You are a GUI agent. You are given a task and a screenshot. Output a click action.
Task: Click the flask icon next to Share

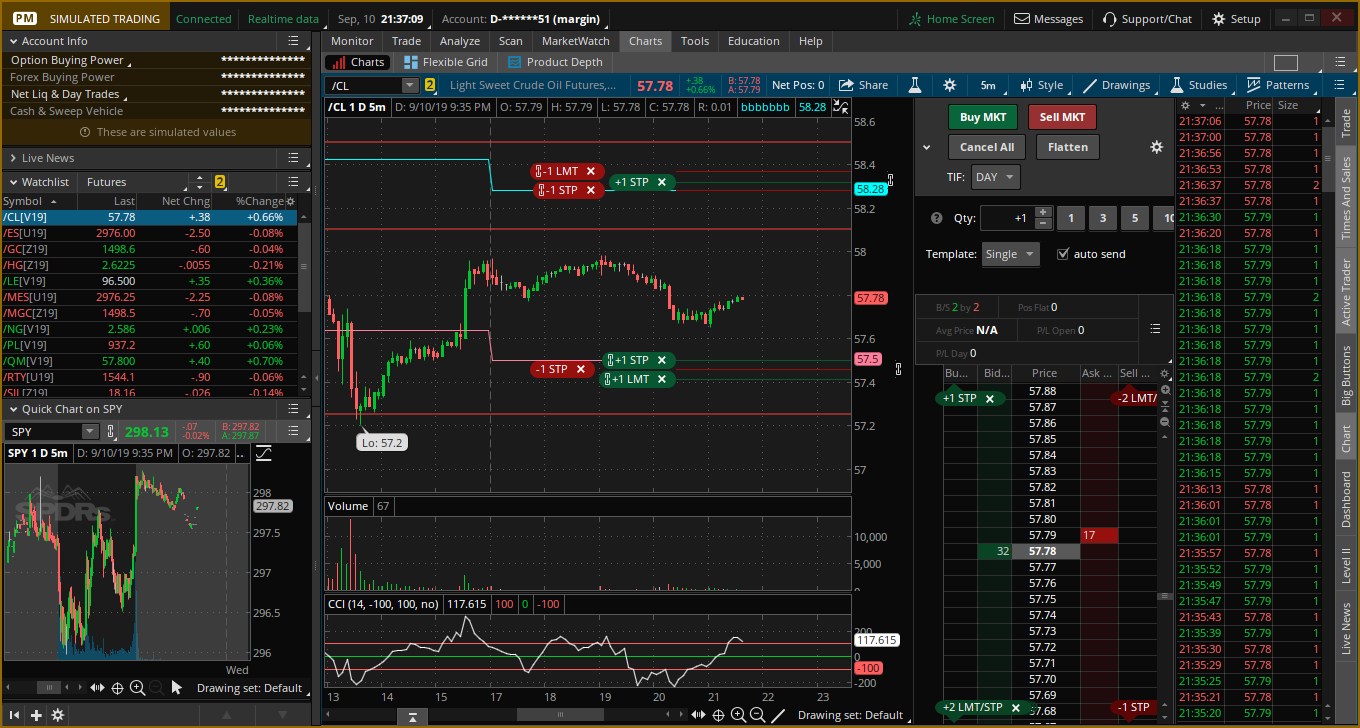pyautogui.click(x=914, y=85)
